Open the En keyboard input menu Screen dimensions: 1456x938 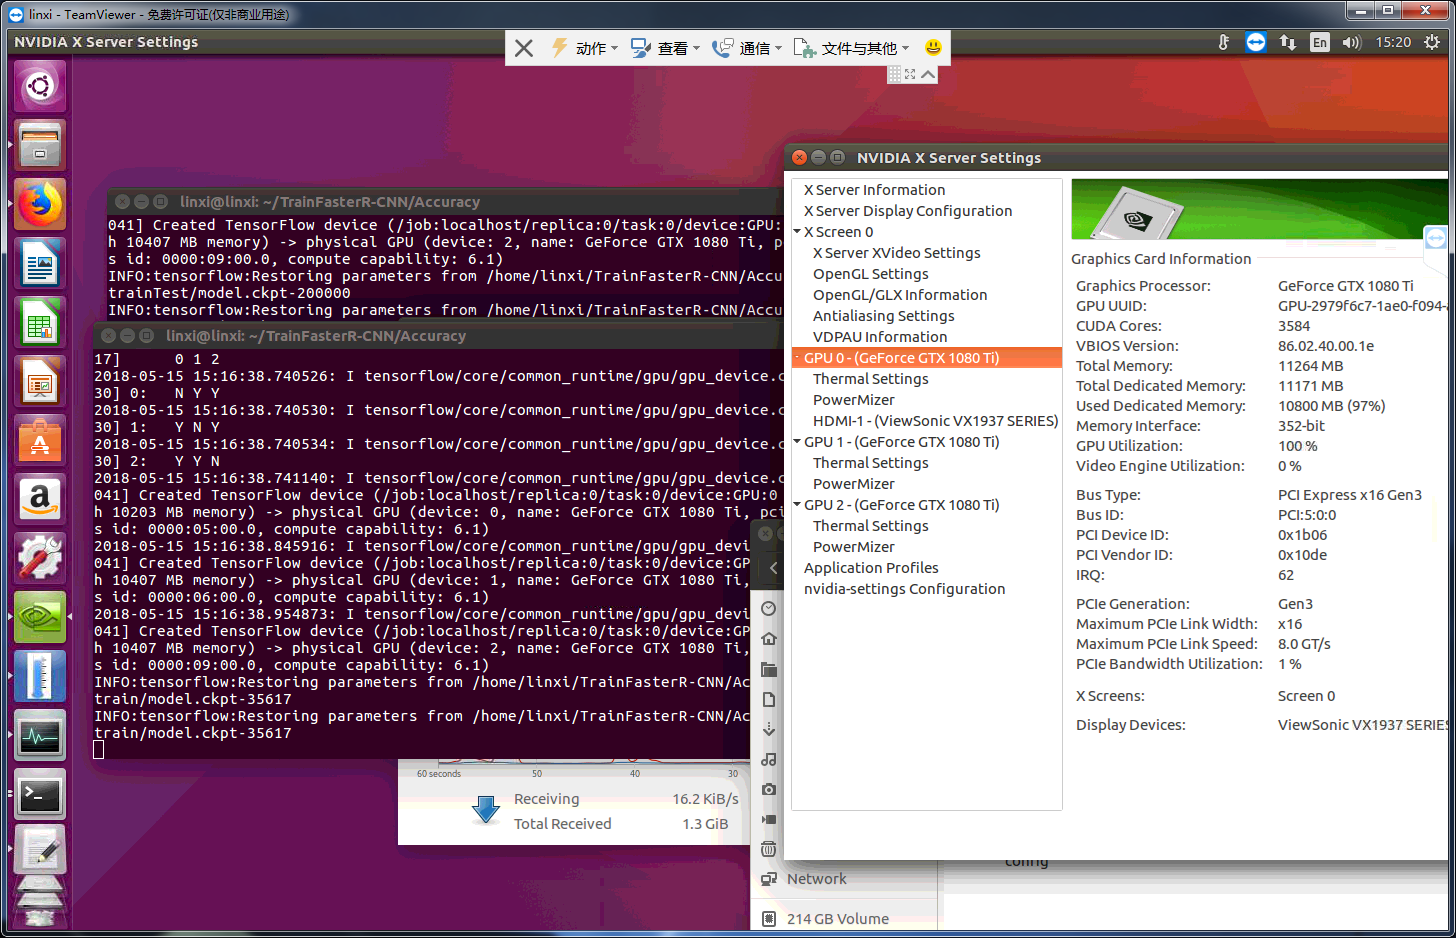click(1320, 42)
